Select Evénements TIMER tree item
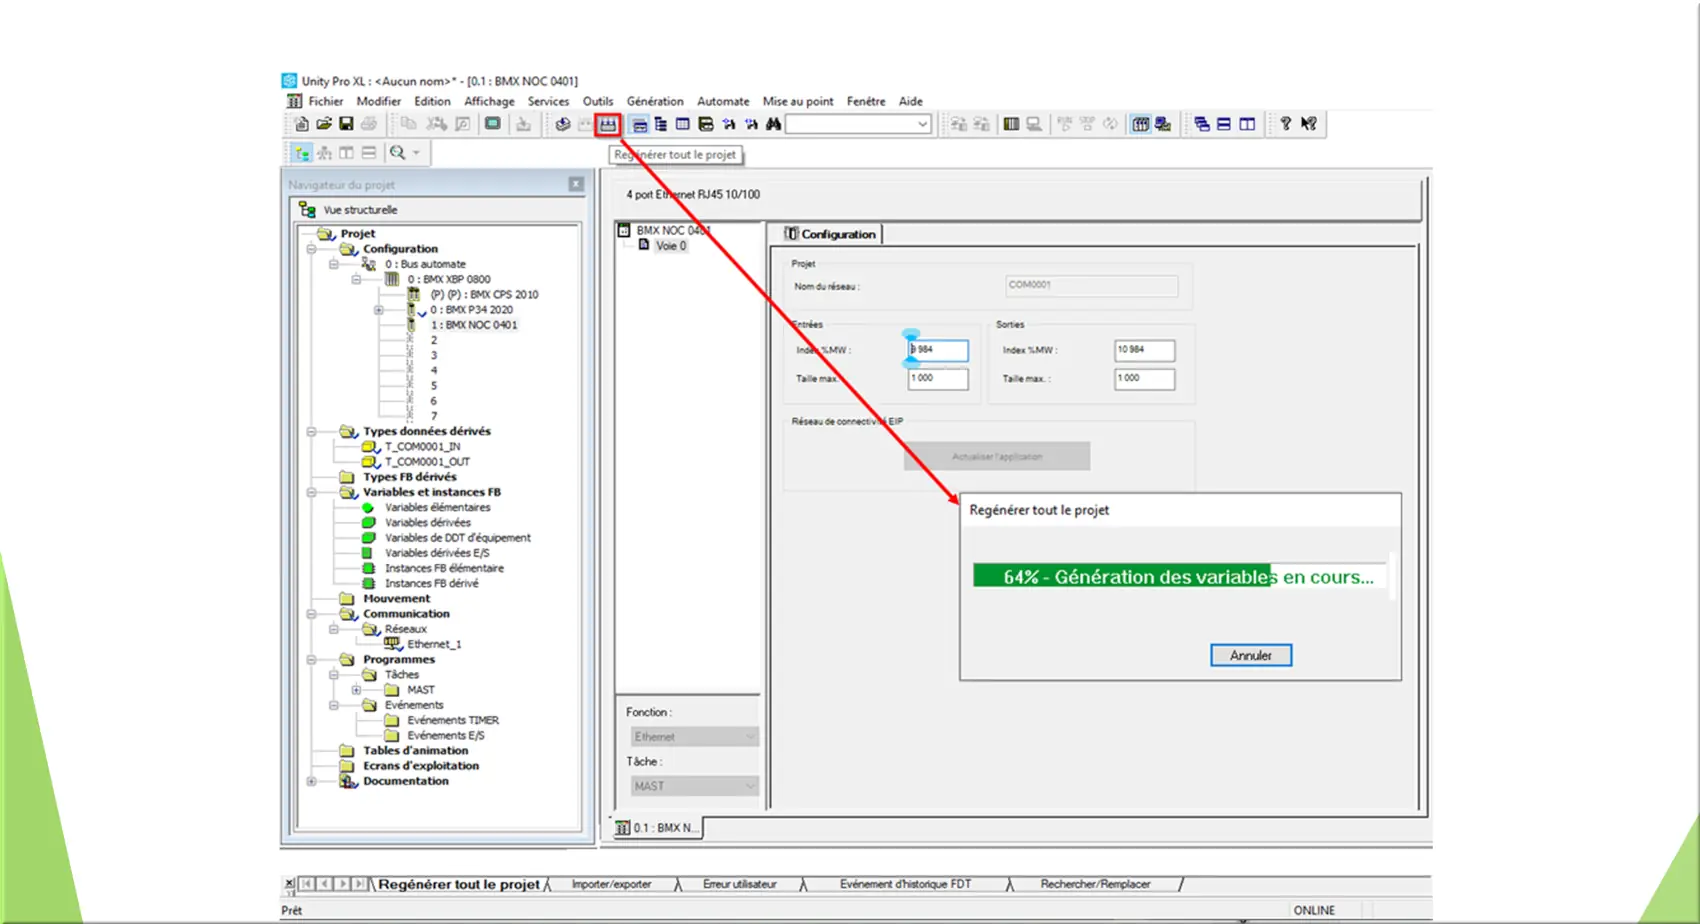The height and width of the screenshot is (924, 1700). [453, 720]
